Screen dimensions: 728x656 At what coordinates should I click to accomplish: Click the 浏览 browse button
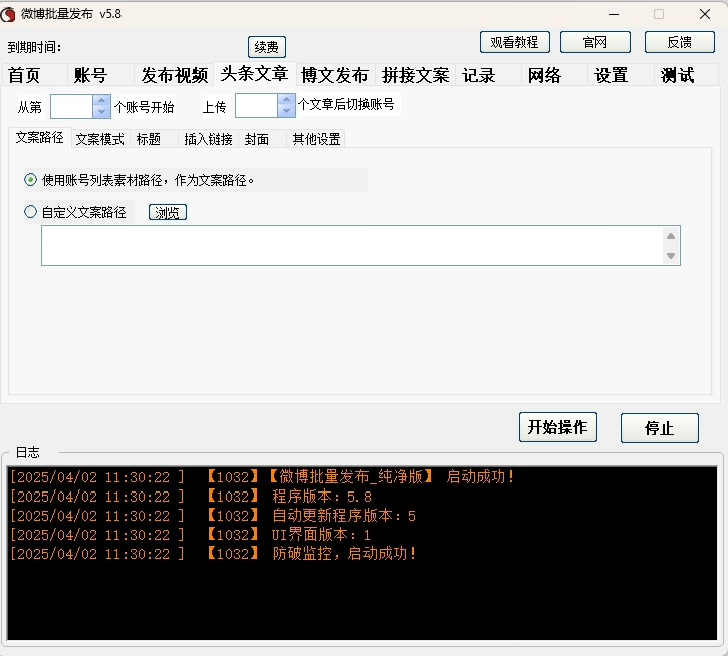coord(168,213)
